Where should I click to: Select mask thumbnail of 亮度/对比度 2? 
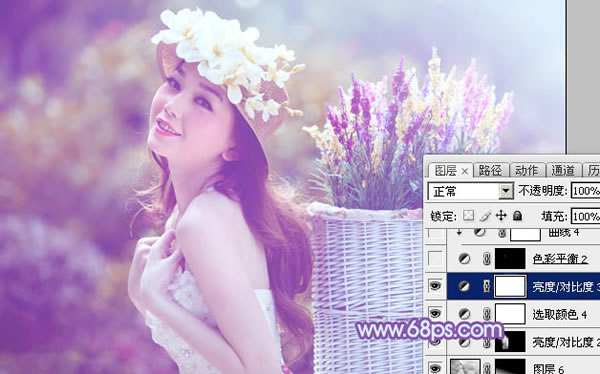[510, 341]
